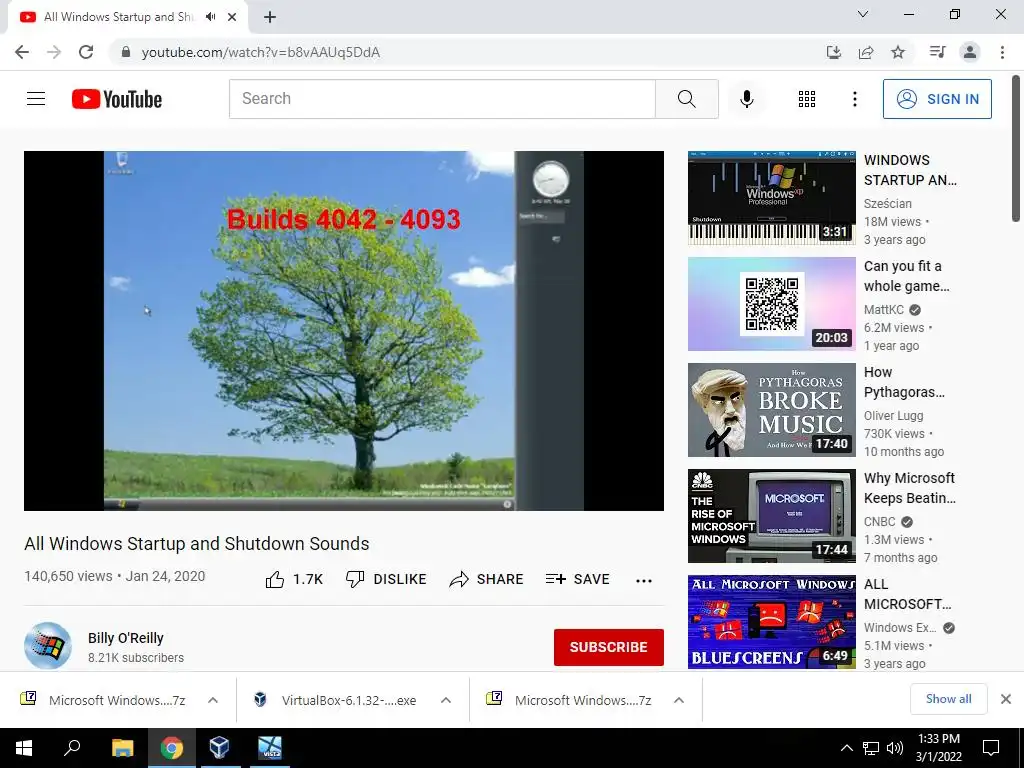Open YouTube settings three-dot menu
Image resolution: width=1024 pixels, height=768 pixels.
[854, 99]
